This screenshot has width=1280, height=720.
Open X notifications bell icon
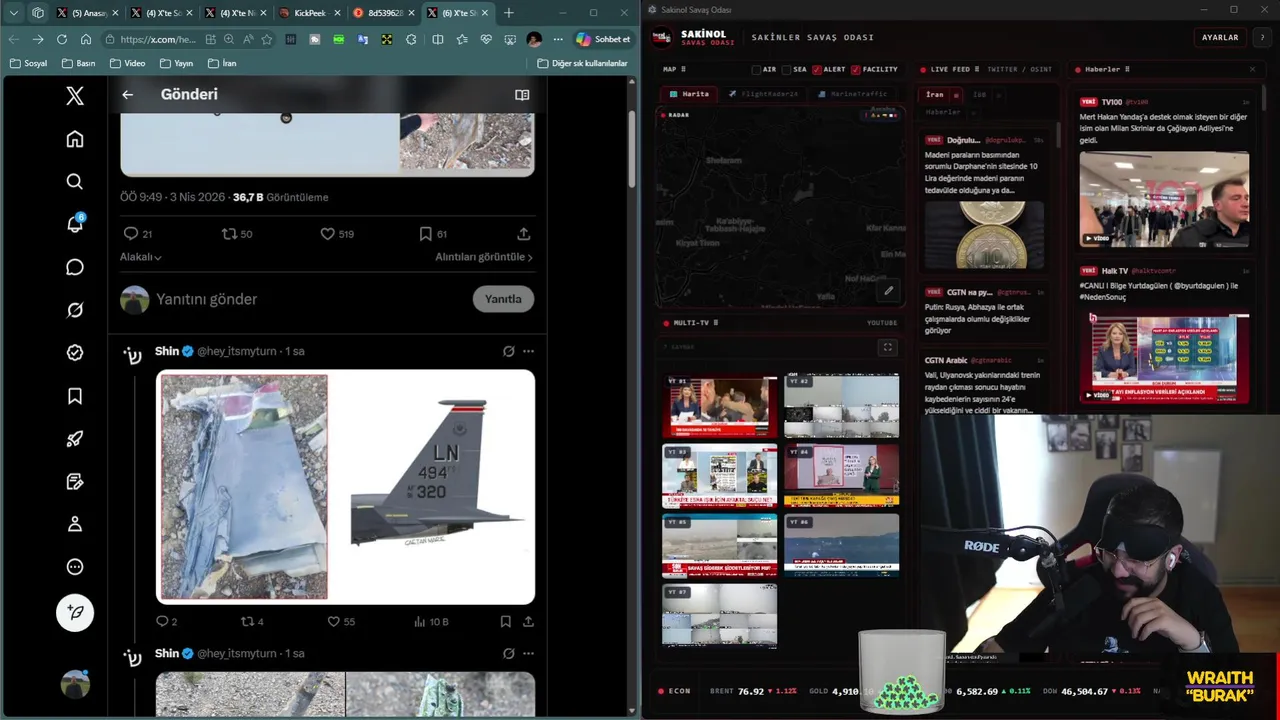(x=75, y=224)
